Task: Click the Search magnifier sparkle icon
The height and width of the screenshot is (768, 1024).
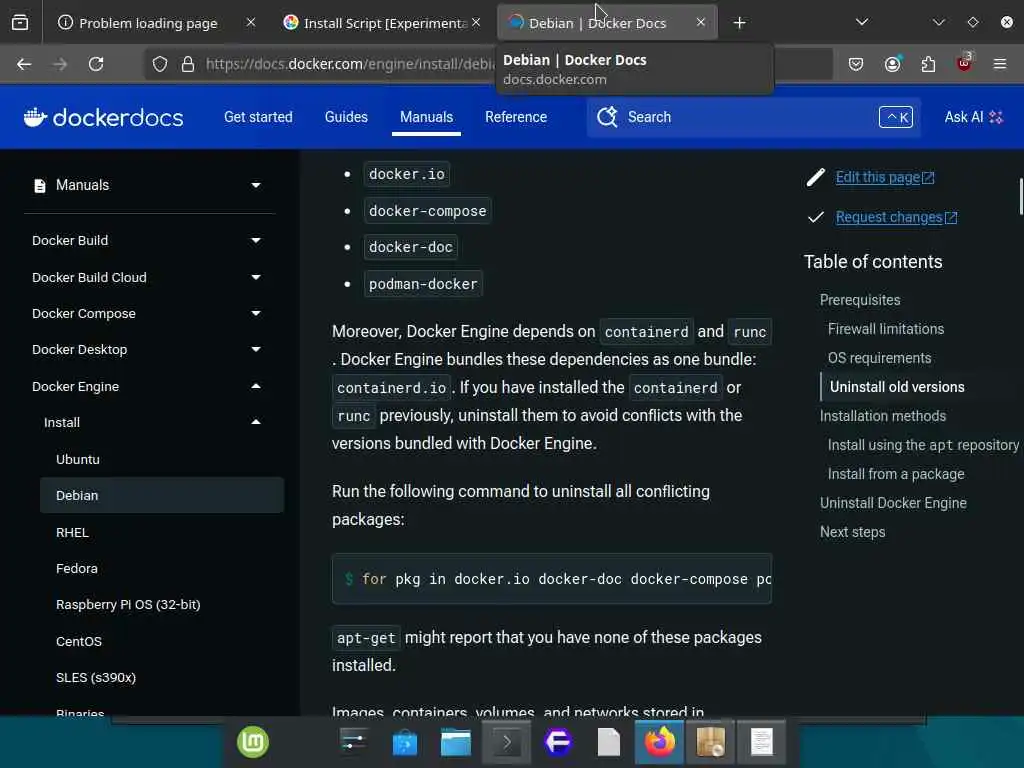Action: click(607, 117)
